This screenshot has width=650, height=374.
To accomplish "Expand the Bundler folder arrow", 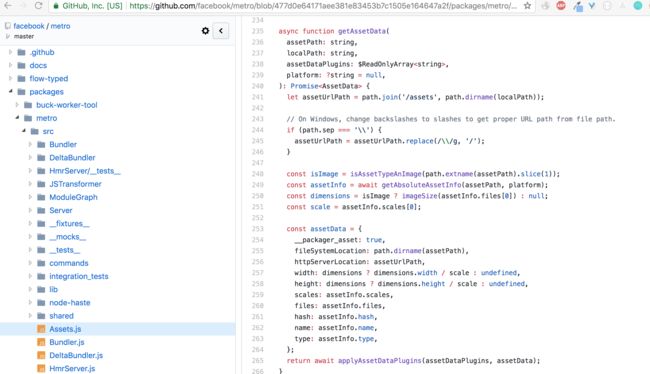I will (30, 144).
